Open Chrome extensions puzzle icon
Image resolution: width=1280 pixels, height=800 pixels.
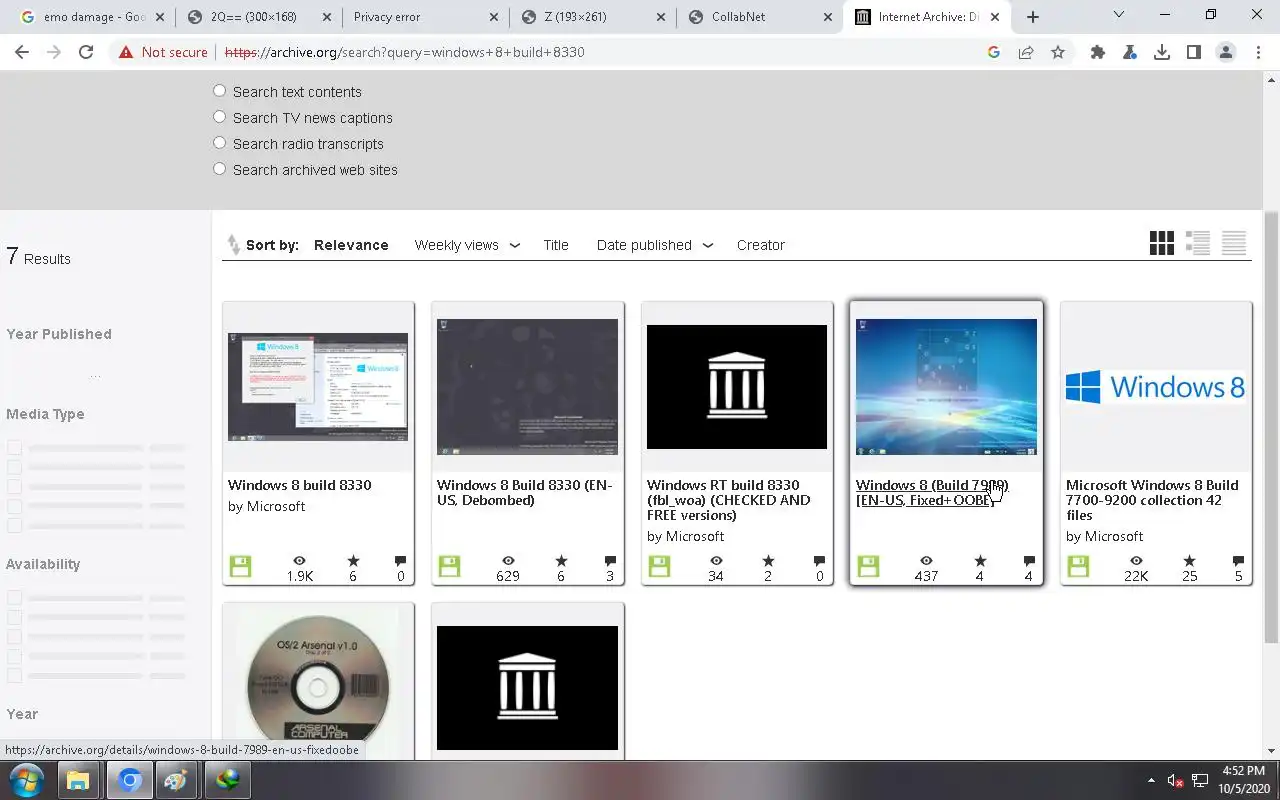point(1098,52)
